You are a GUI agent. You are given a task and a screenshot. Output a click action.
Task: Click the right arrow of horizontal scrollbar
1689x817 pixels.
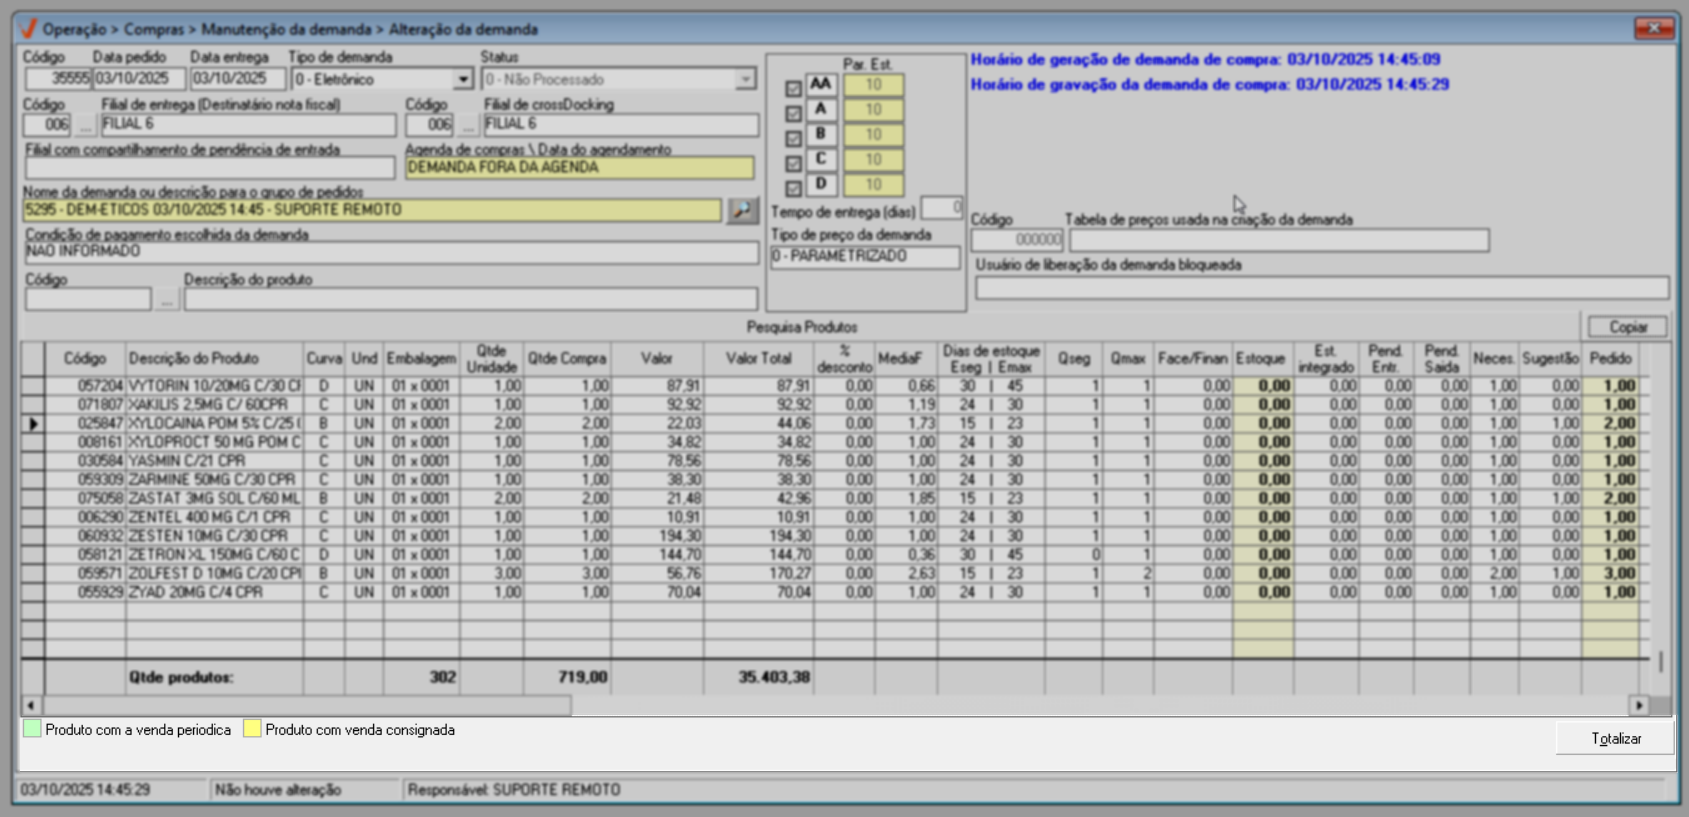(x=1638, y=705)
